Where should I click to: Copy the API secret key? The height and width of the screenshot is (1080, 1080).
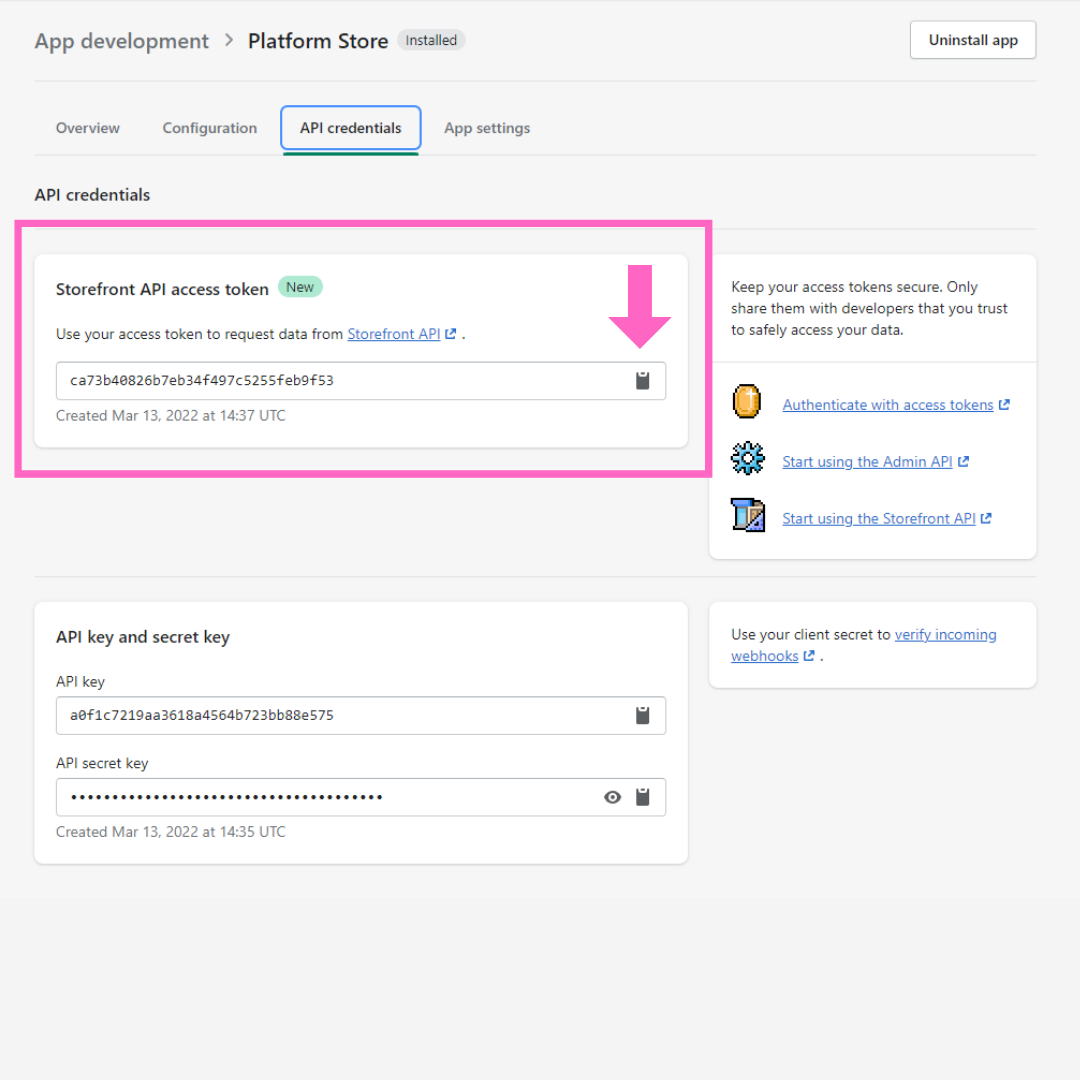(643, 797)
